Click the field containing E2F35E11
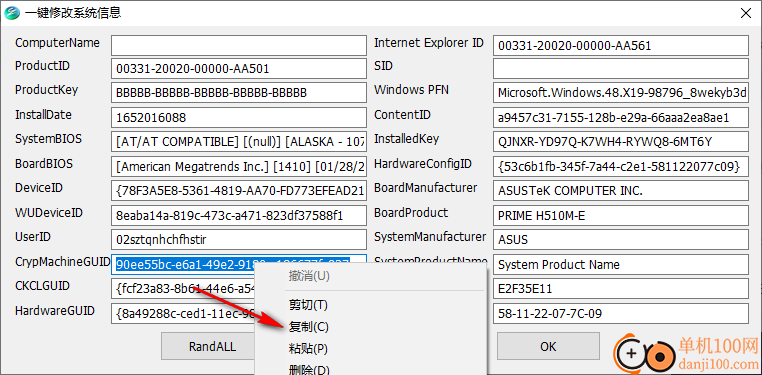This screenshot has width=762, height=375. (621, 289)
